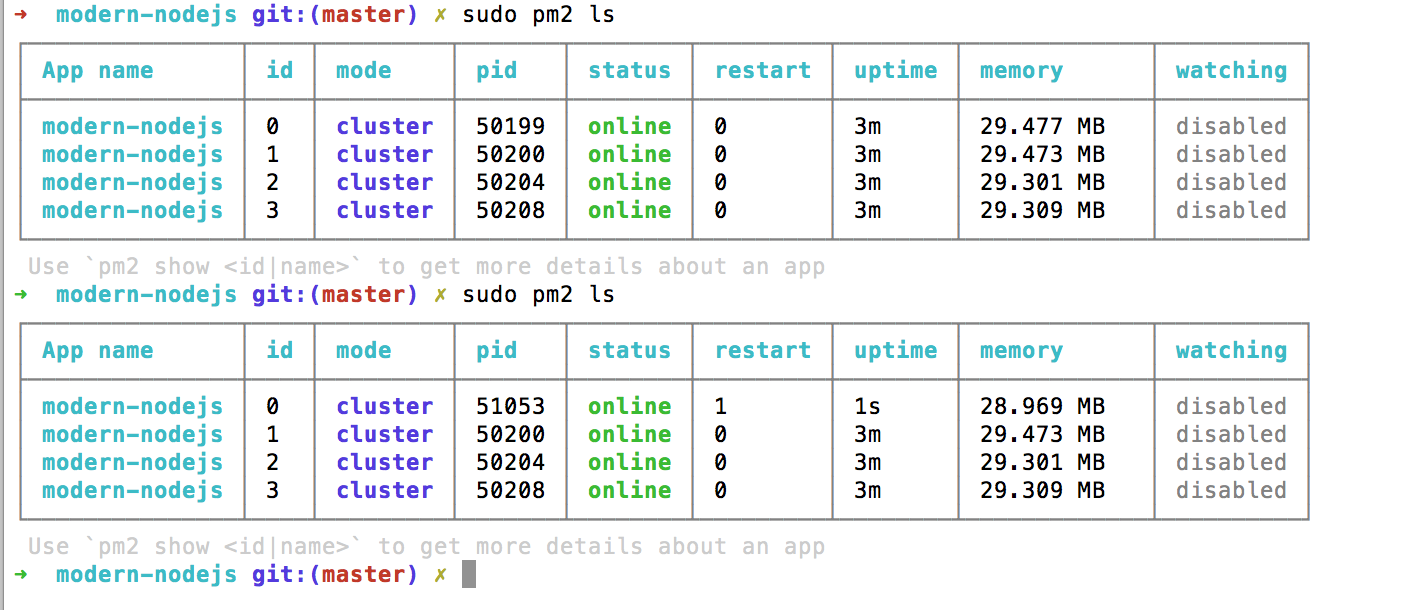Click the 'memory' header in second table
This screenshot has height=610, width=1402.
[1021, 351]
